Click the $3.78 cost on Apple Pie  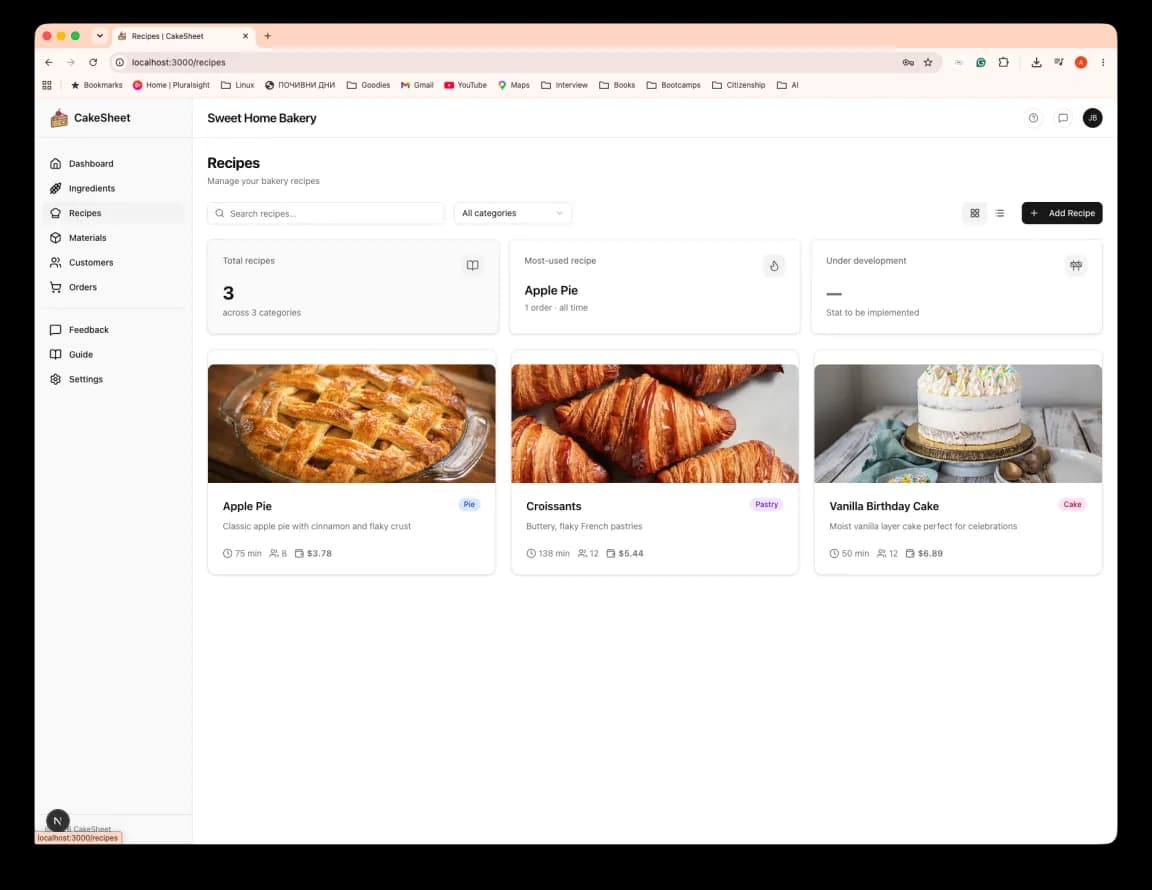coord(319,553)
